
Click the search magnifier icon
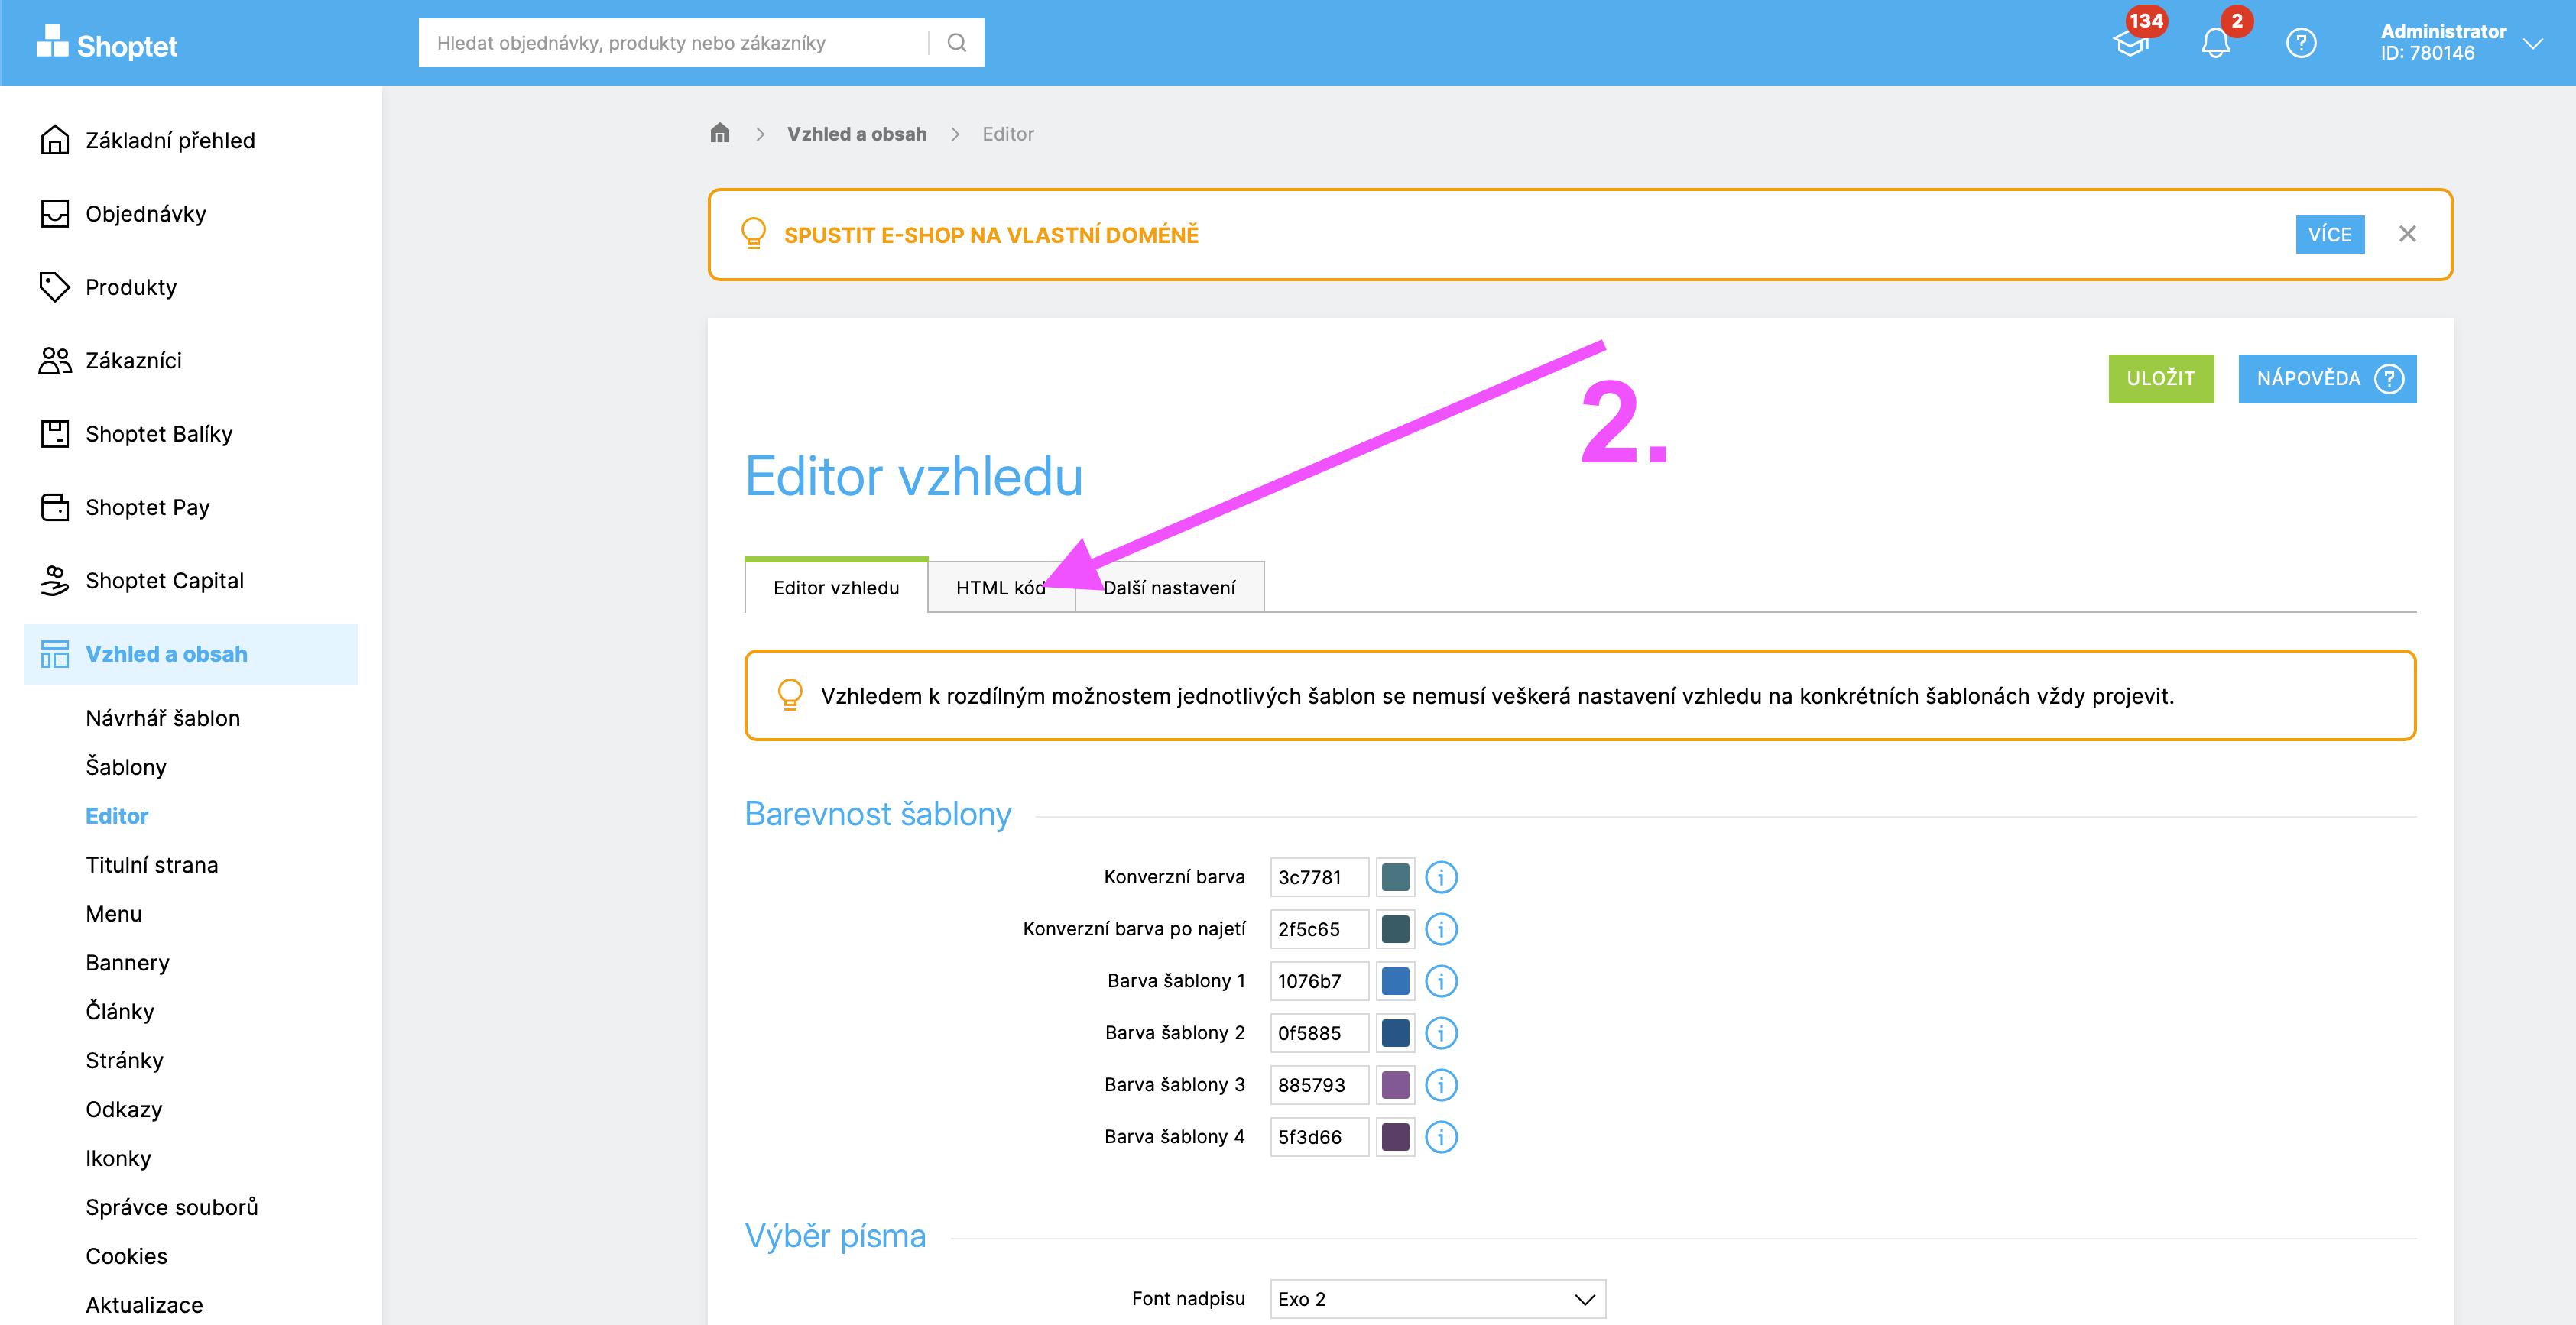pyautogui.click(x=956, y=43)
